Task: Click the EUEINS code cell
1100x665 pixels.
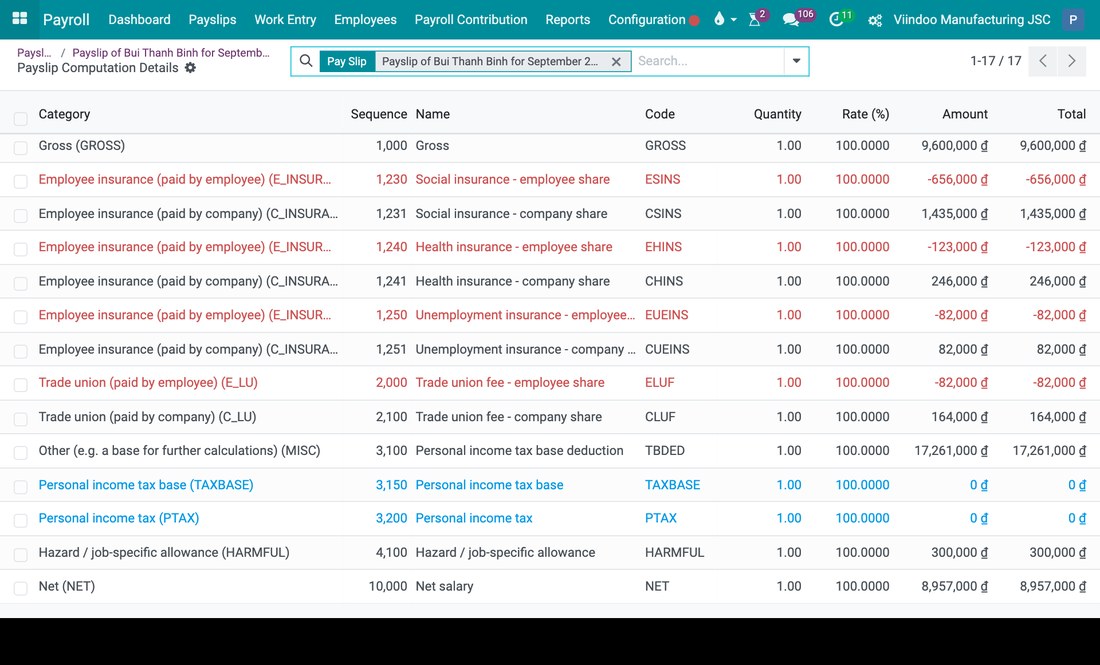Action: coord(666,315)
